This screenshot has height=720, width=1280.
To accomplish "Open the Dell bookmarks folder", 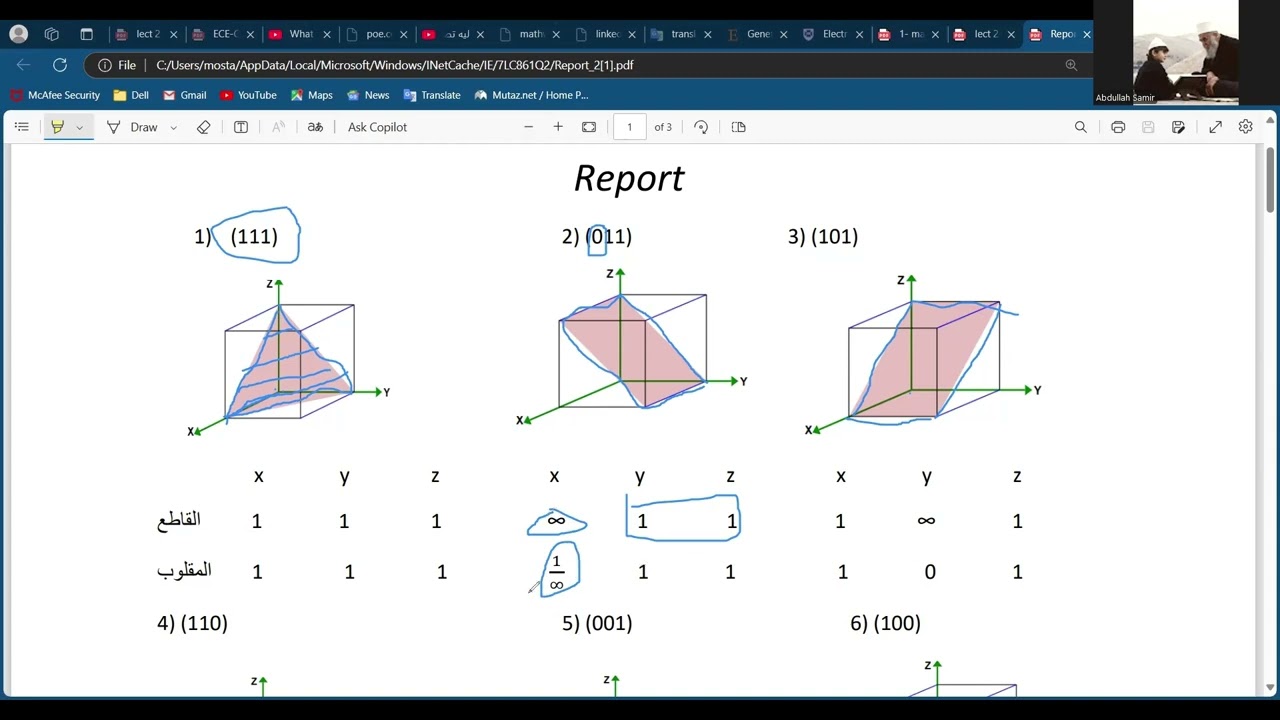I will (x=131, y=95).
